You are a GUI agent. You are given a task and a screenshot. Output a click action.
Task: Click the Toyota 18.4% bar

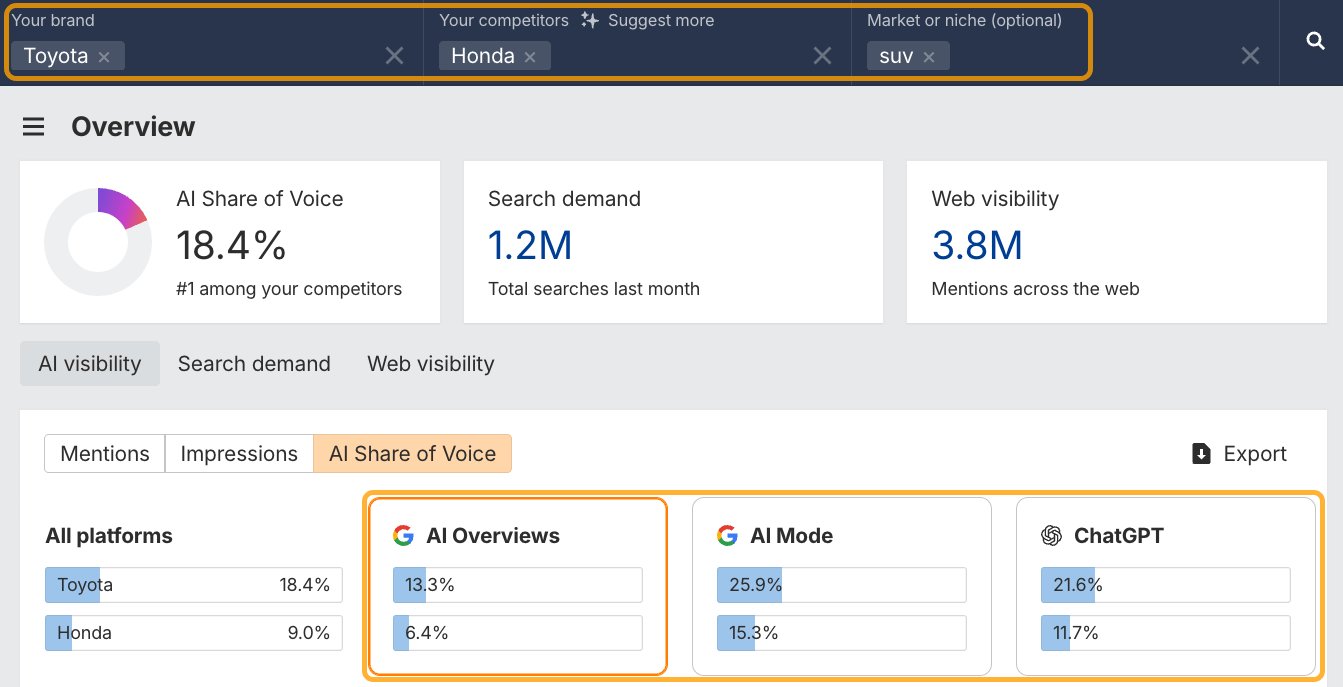point(193,585)
